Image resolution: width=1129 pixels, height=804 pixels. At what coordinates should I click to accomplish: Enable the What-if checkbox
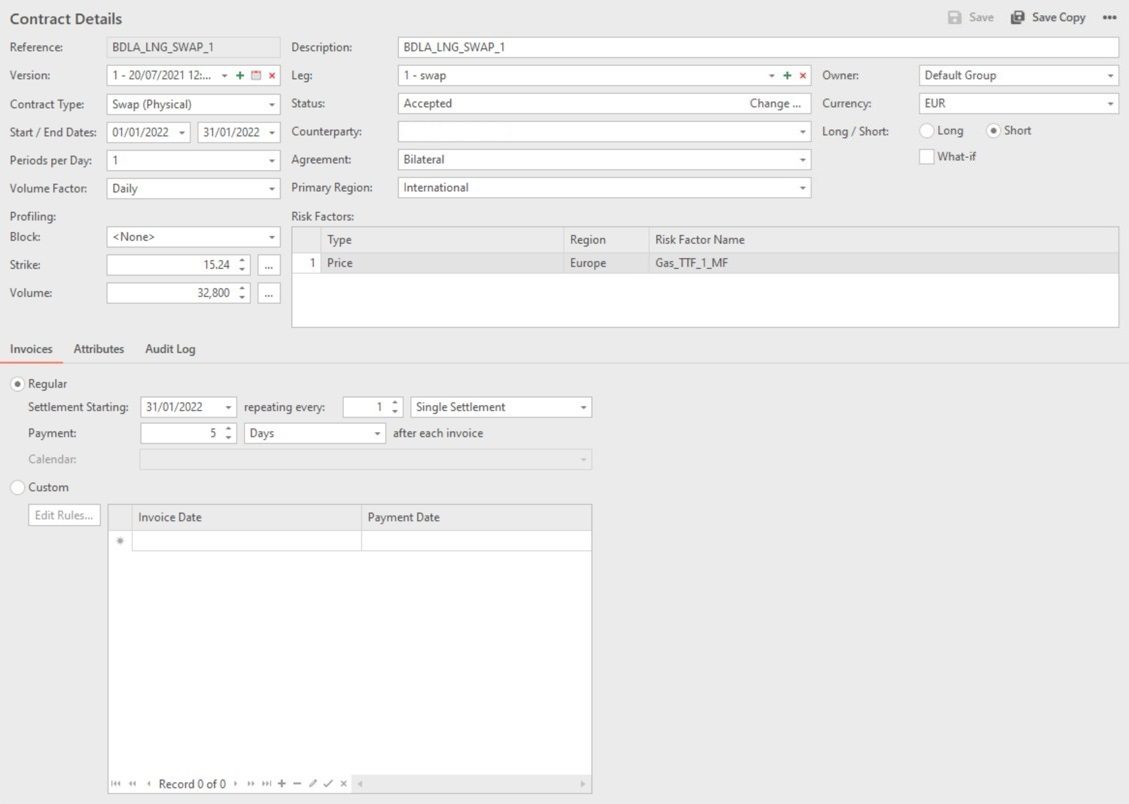point(927,157)
